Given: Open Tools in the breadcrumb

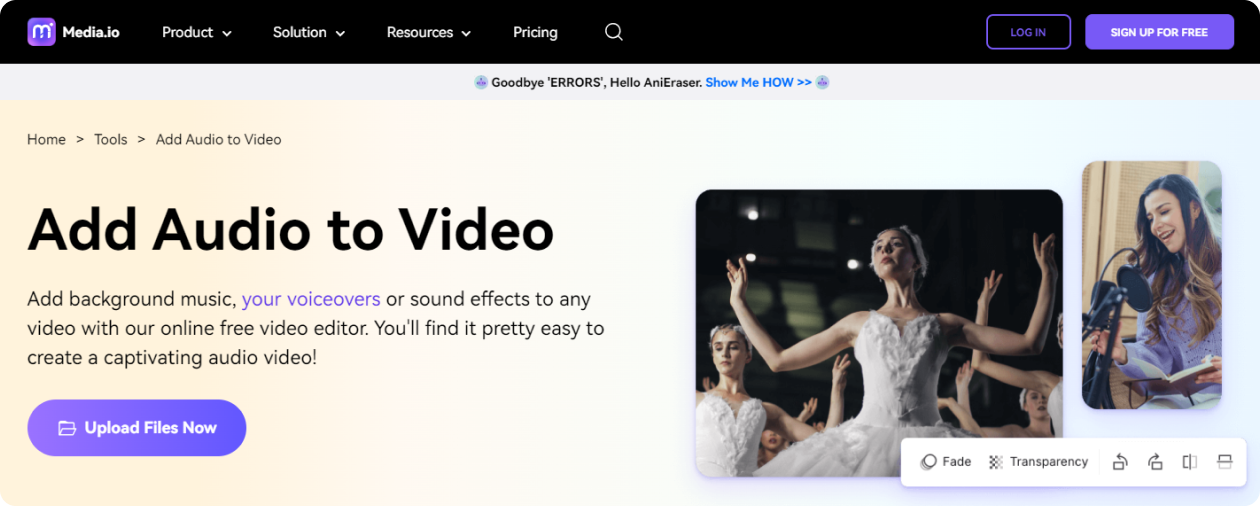Looking at the screenshot, I should 110,140.
